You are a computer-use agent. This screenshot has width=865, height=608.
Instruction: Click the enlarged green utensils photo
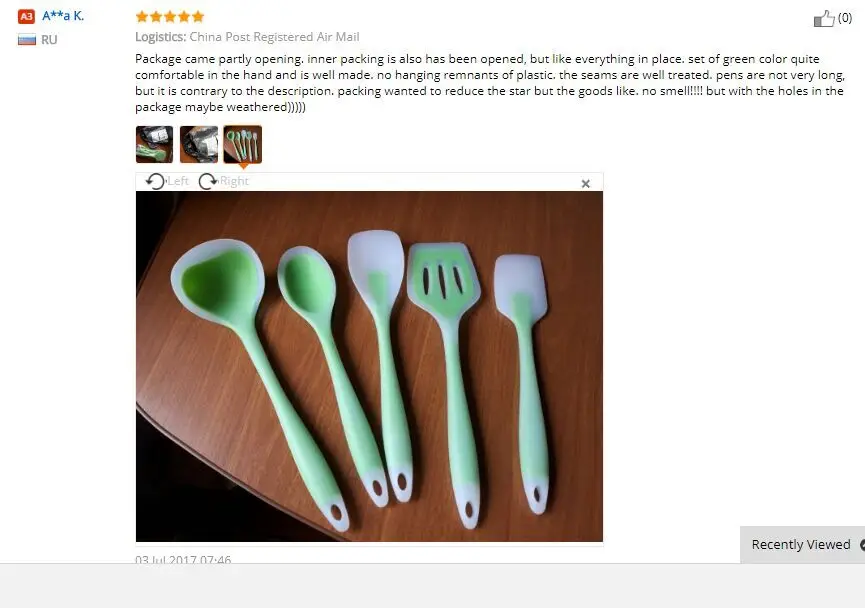pyautogui.click(x=369, y=366)
